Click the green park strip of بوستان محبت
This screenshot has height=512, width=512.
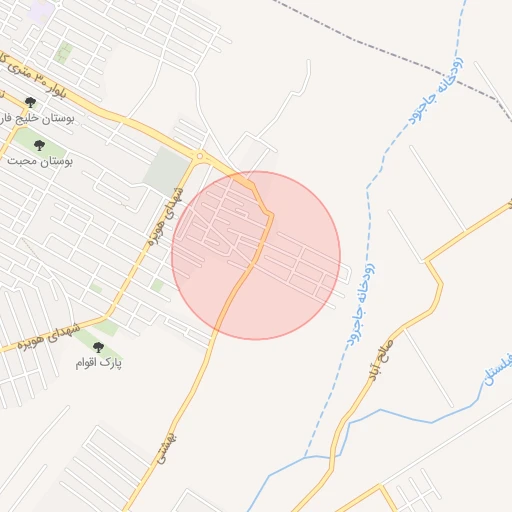40,144
